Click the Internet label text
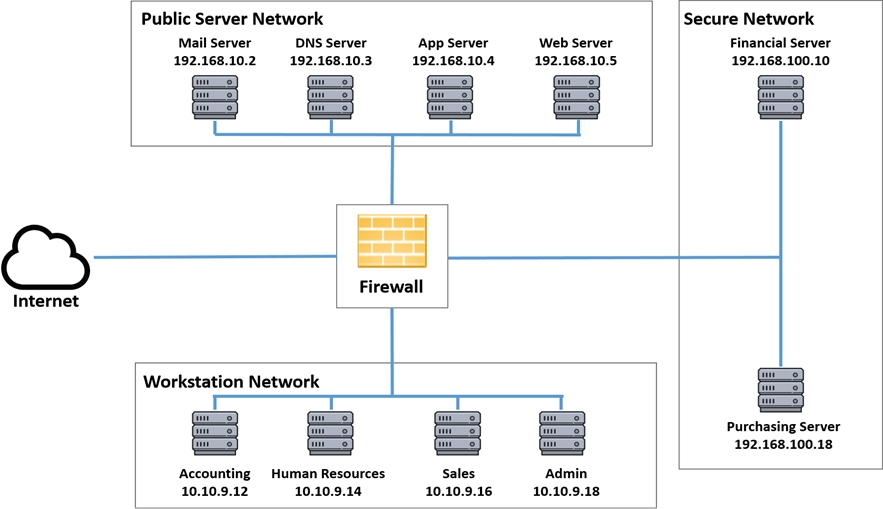This screenshot has width=883, height=509. coord(46,301)
